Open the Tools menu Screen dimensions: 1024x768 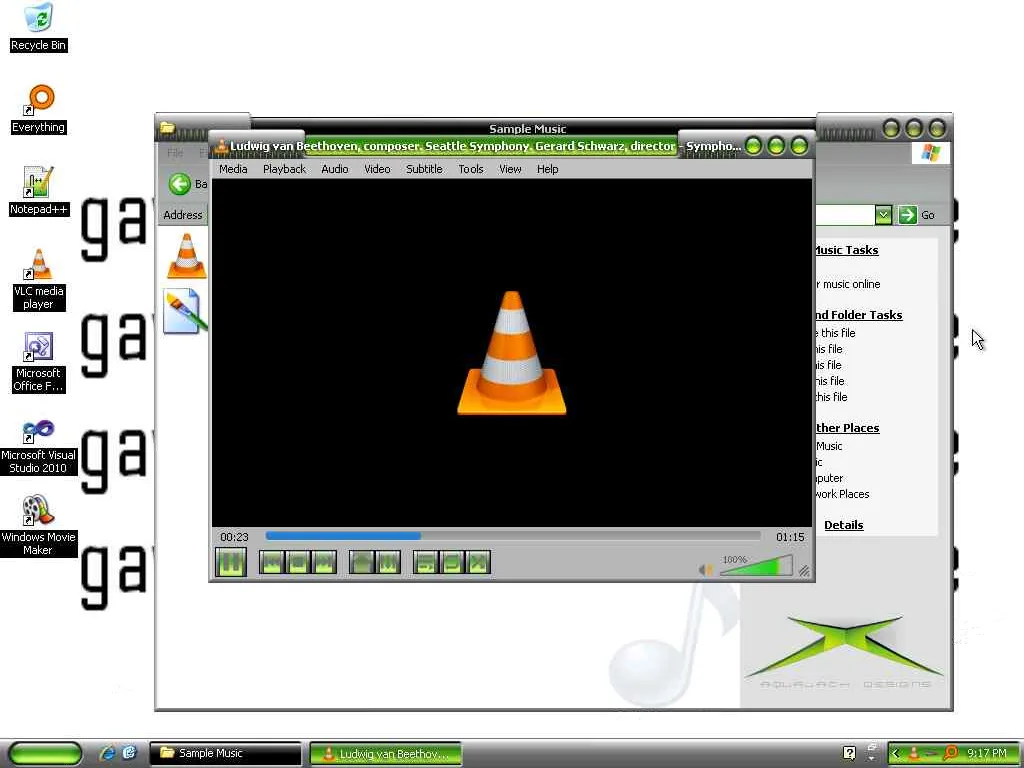tap(471, 169)
